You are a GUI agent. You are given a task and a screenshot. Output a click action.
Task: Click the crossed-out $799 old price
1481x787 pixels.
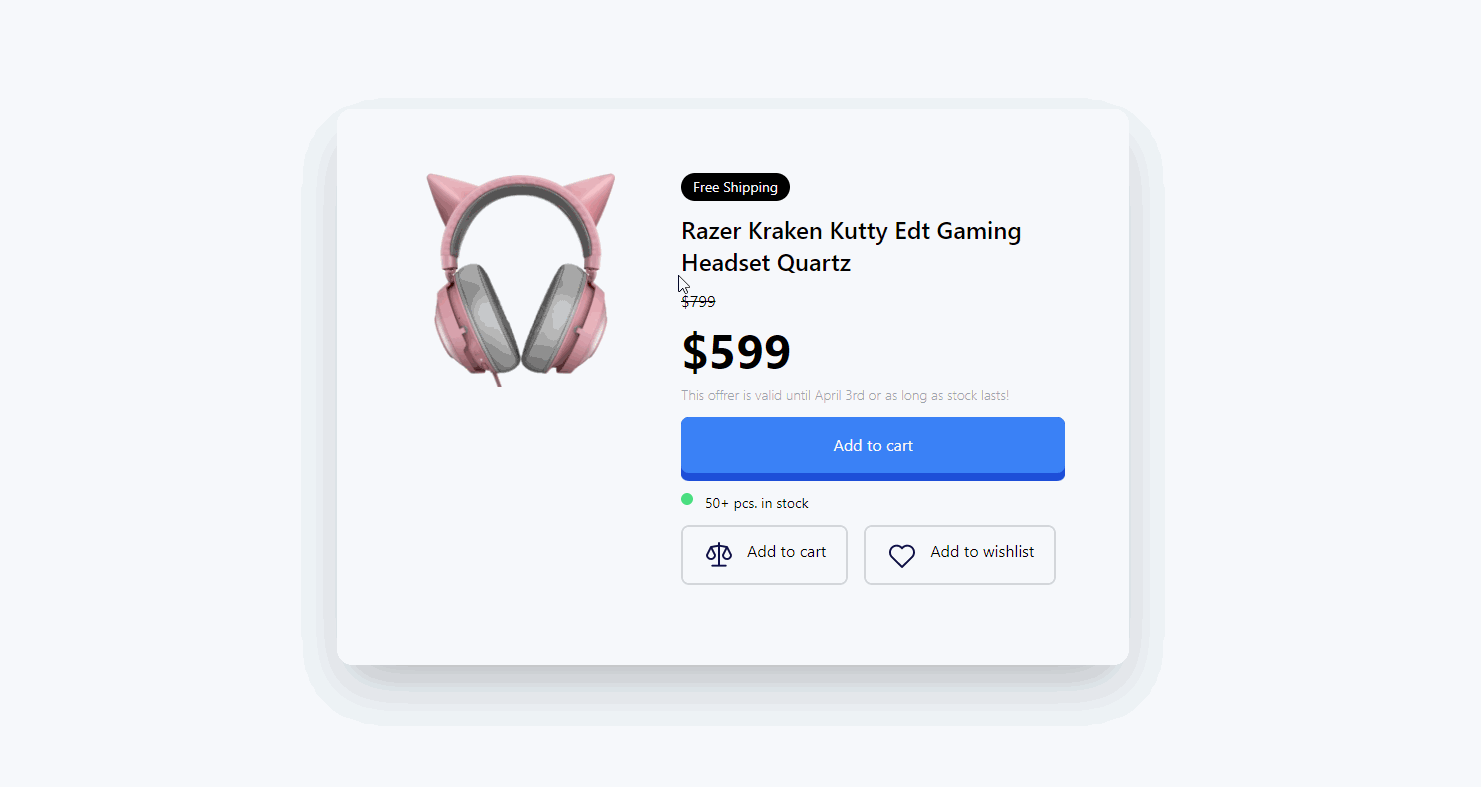tap(698, 301)
